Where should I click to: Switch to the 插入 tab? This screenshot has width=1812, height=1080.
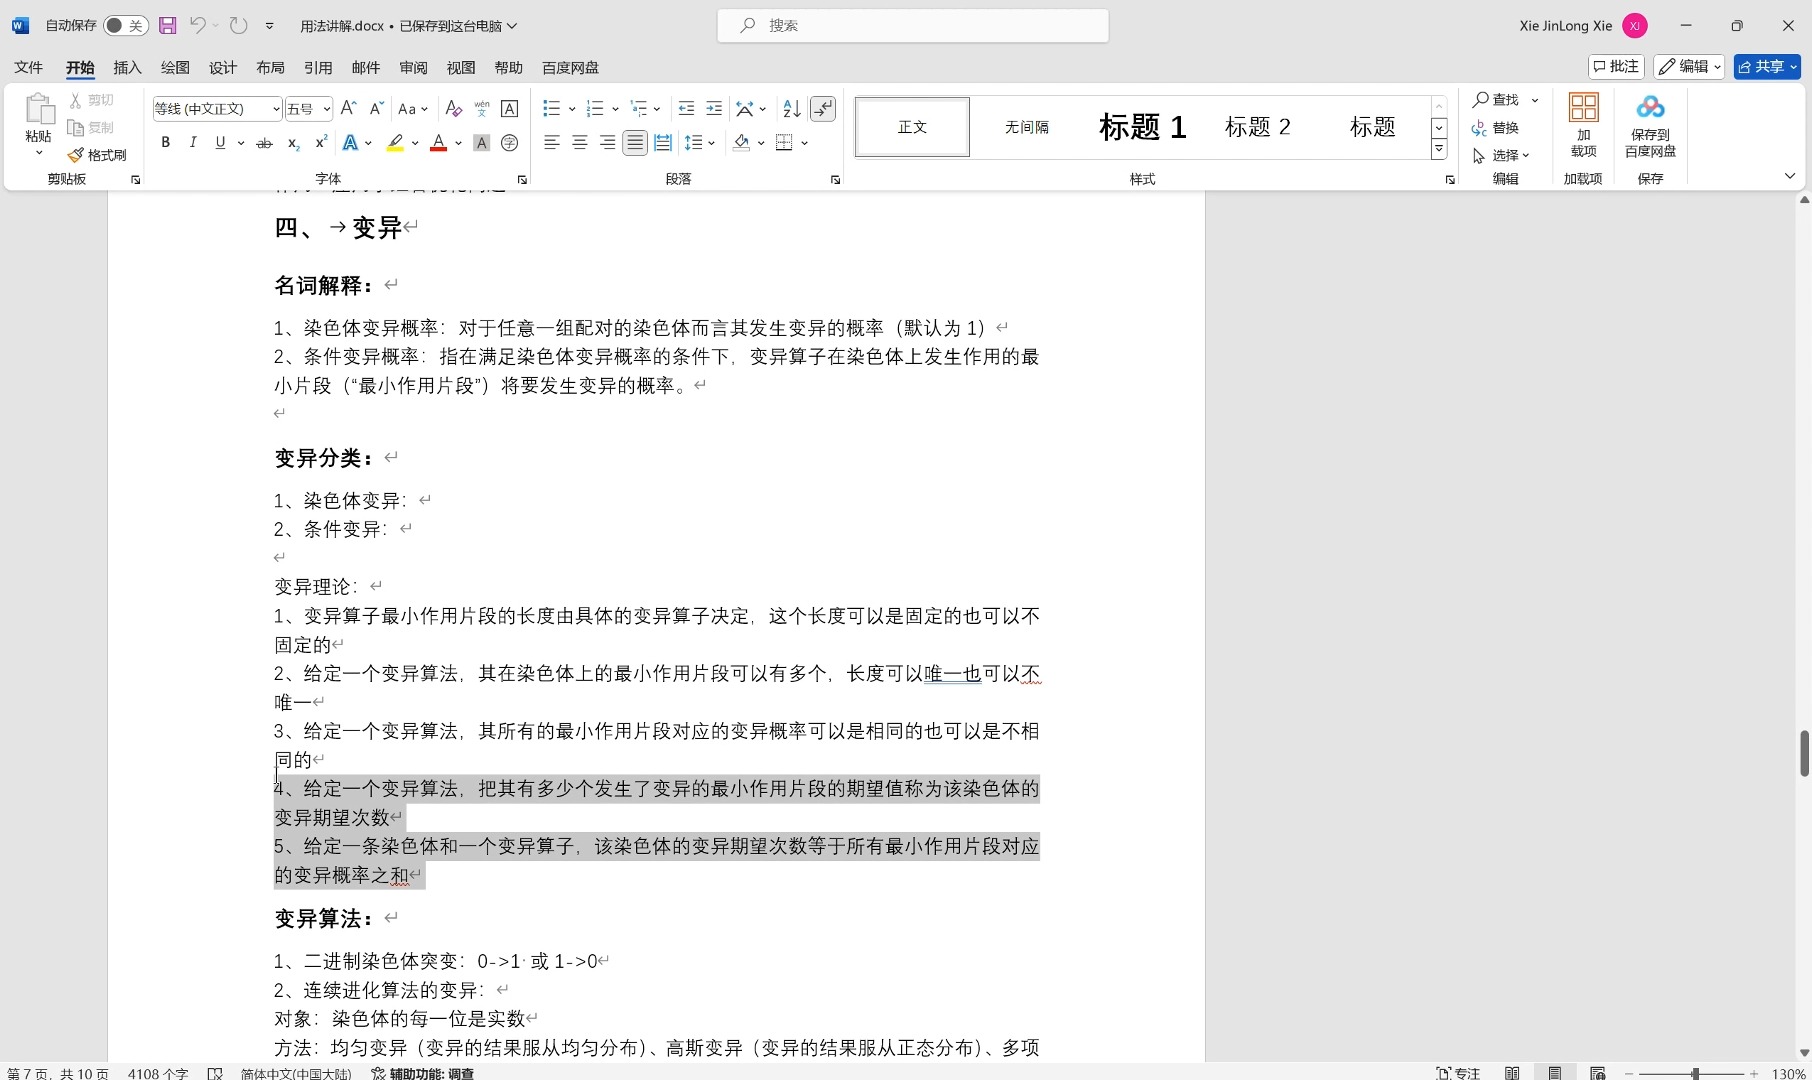128,67
